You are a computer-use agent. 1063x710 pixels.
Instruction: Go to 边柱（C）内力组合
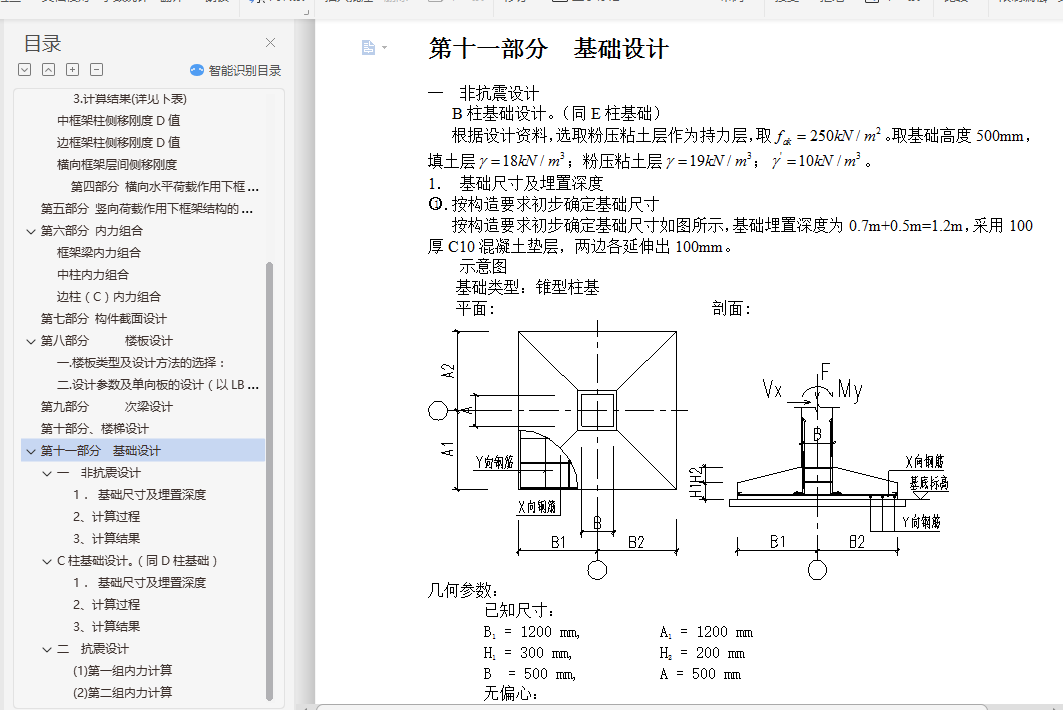(109, 296)
